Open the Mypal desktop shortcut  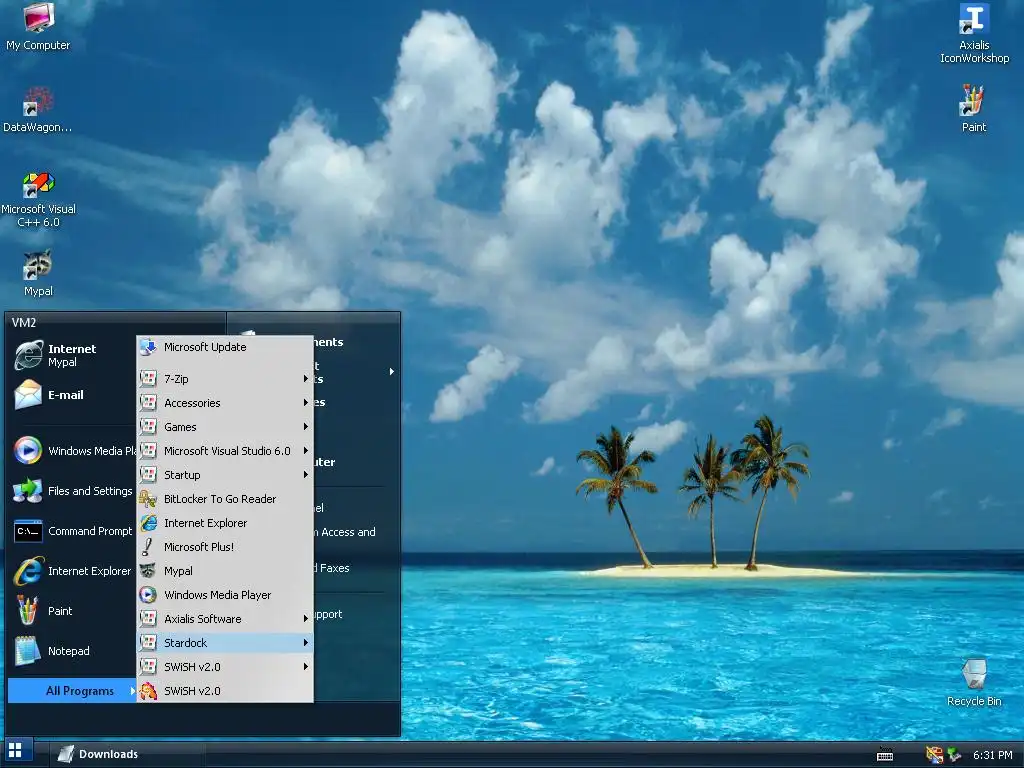pos(38,272)
